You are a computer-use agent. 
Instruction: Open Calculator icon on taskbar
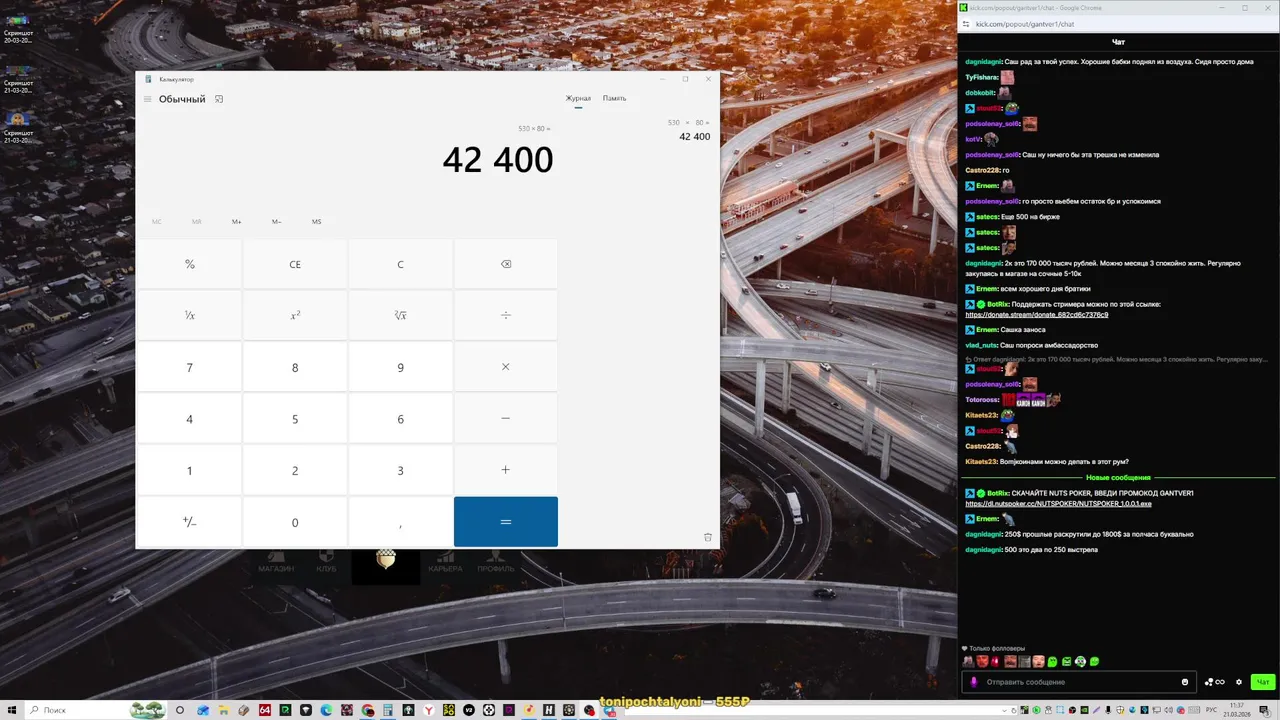(387, 710)
